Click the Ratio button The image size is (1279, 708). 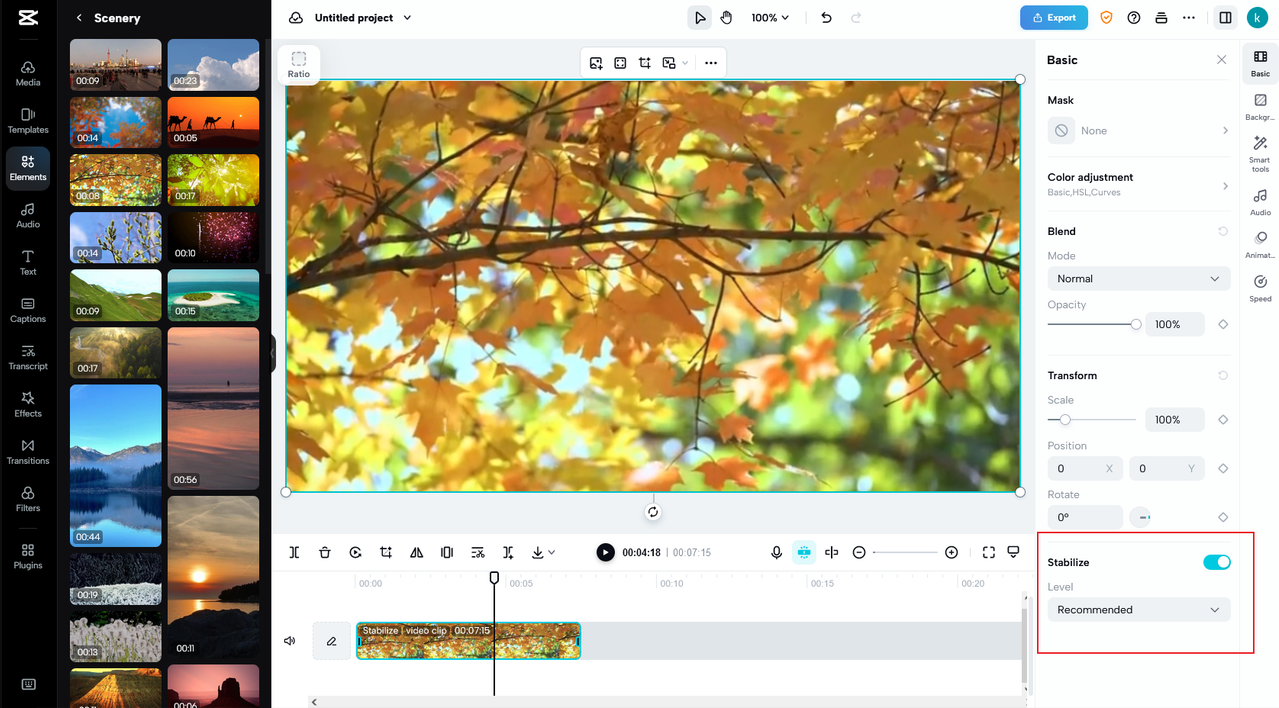click(x=299, y=65)
